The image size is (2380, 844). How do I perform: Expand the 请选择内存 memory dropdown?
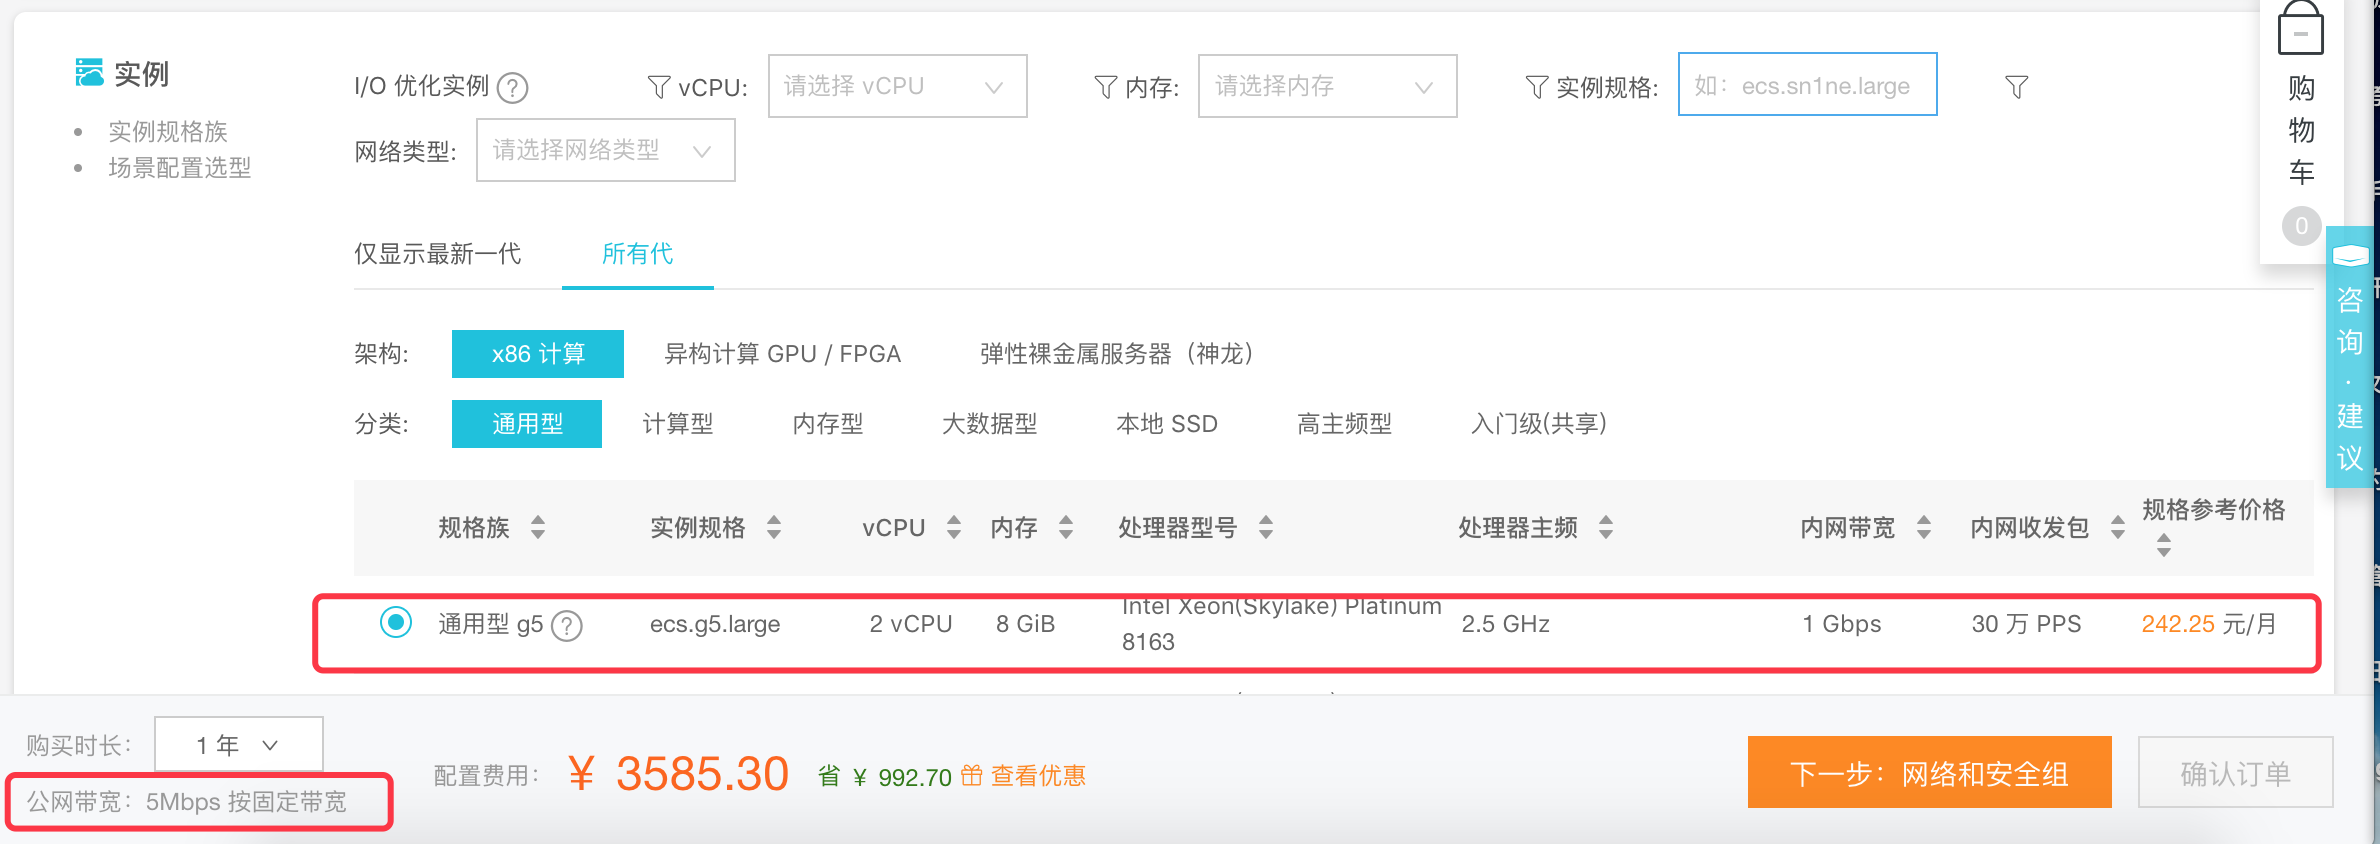tap(1326, 86)
